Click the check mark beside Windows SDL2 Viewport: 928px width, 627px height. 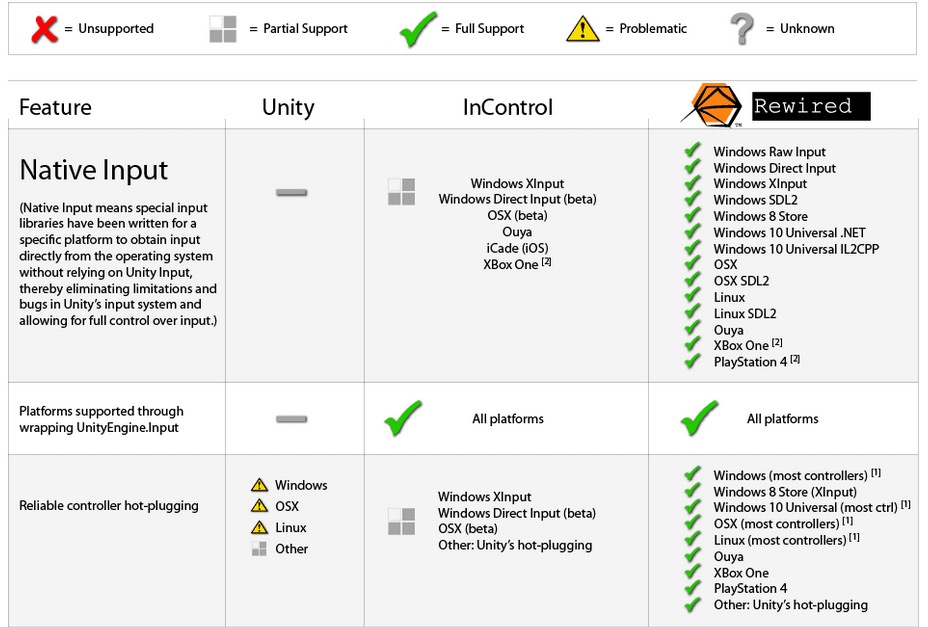(x=692, y=199)
